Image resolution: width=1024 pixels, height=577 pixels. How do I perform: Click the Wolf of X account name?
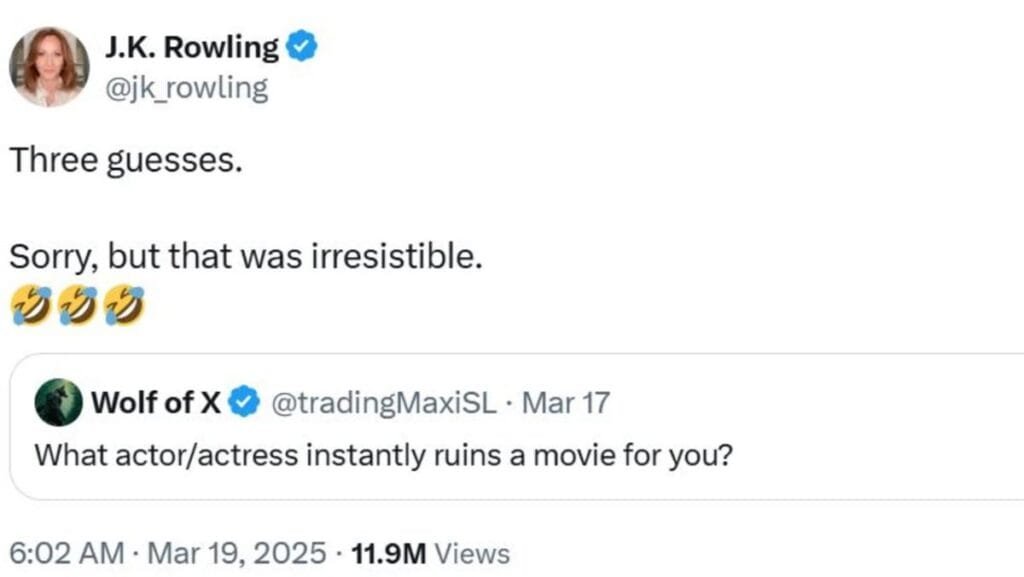[x=156, y=403]
